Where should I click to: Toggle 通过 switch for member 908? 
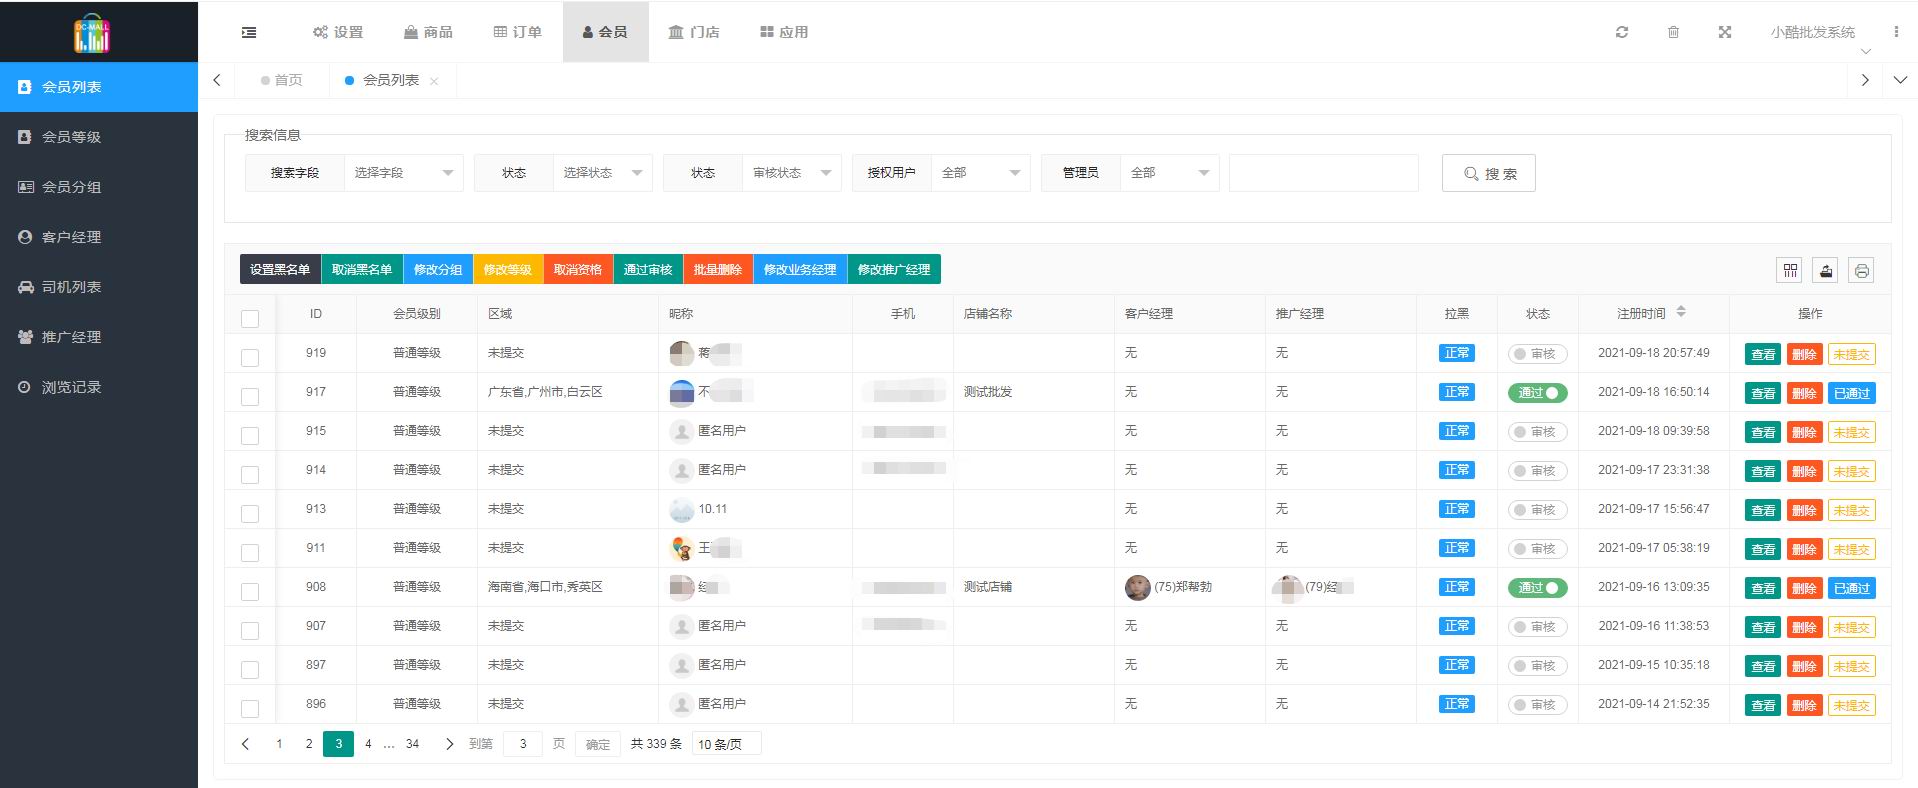[x=1537, y=587]
